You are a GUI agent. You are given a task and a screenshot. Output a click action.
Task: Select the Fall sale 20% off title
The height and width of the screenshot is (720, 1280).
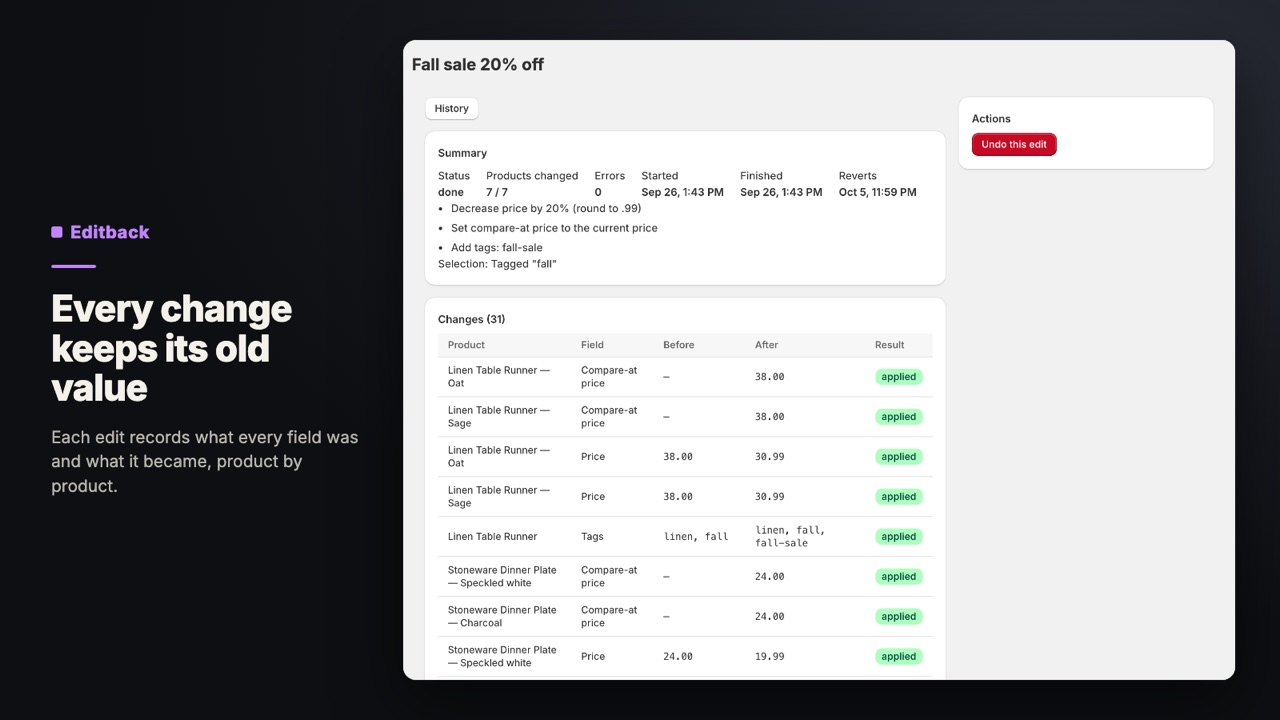click(x=478, y=65)
